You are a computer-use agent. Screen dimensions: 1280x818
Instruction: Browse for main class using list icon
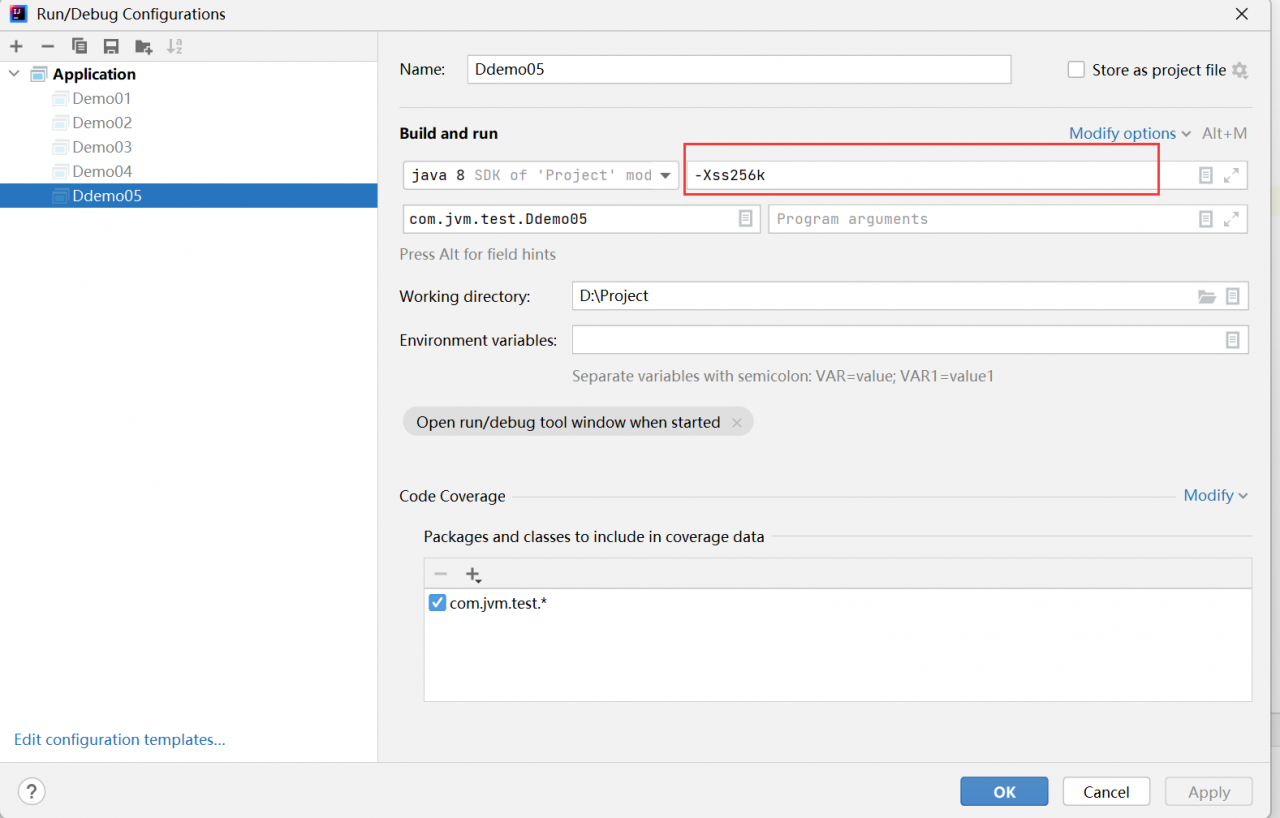[746, 219]
